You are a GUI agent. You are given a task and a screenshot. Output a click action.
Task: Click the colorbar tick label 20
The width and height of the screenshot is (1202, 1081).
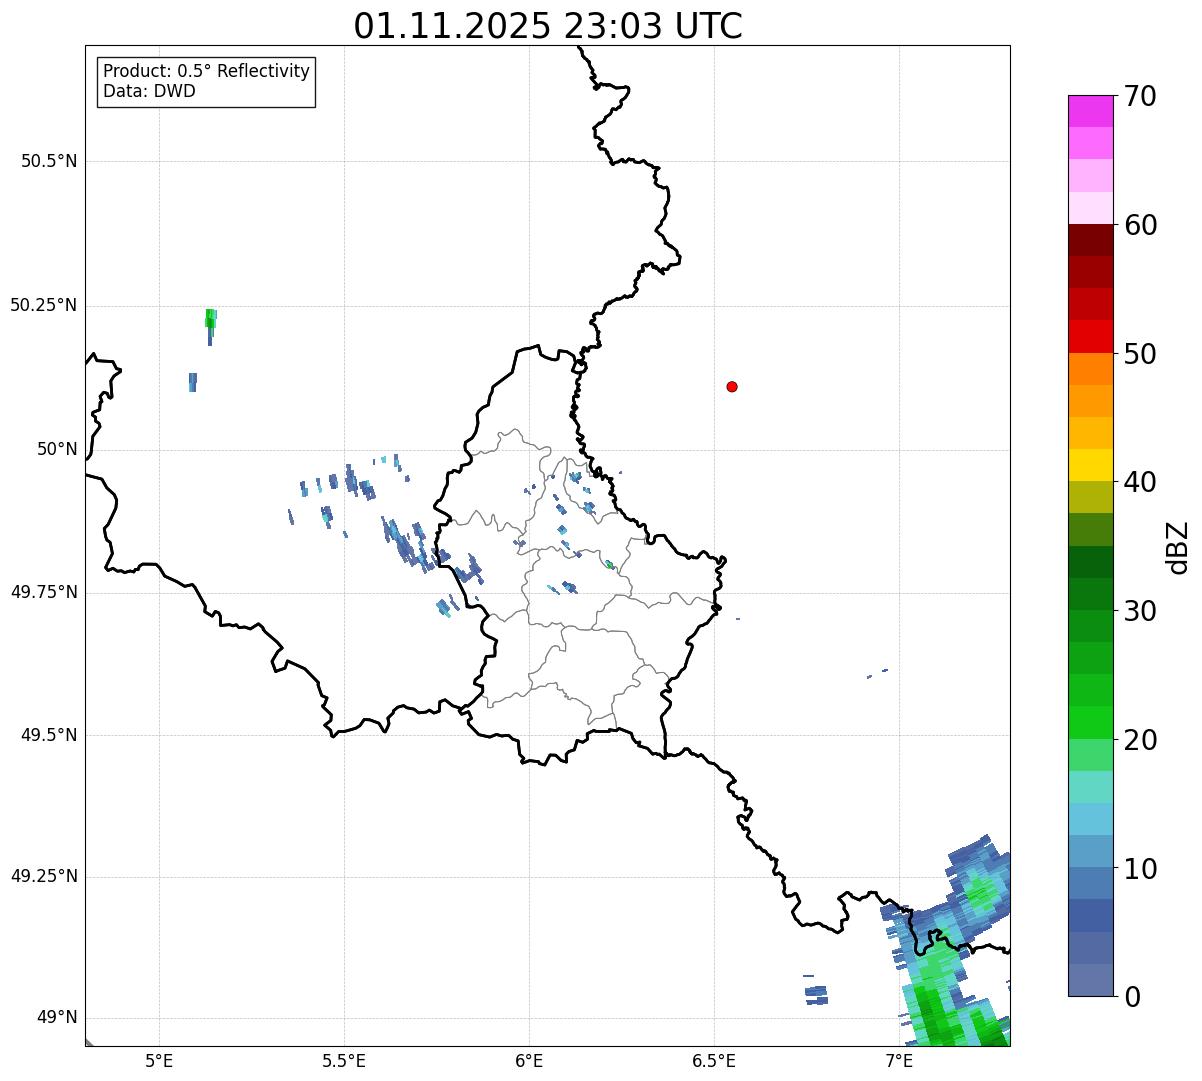pyautogui.click(x=1140, y=740)
